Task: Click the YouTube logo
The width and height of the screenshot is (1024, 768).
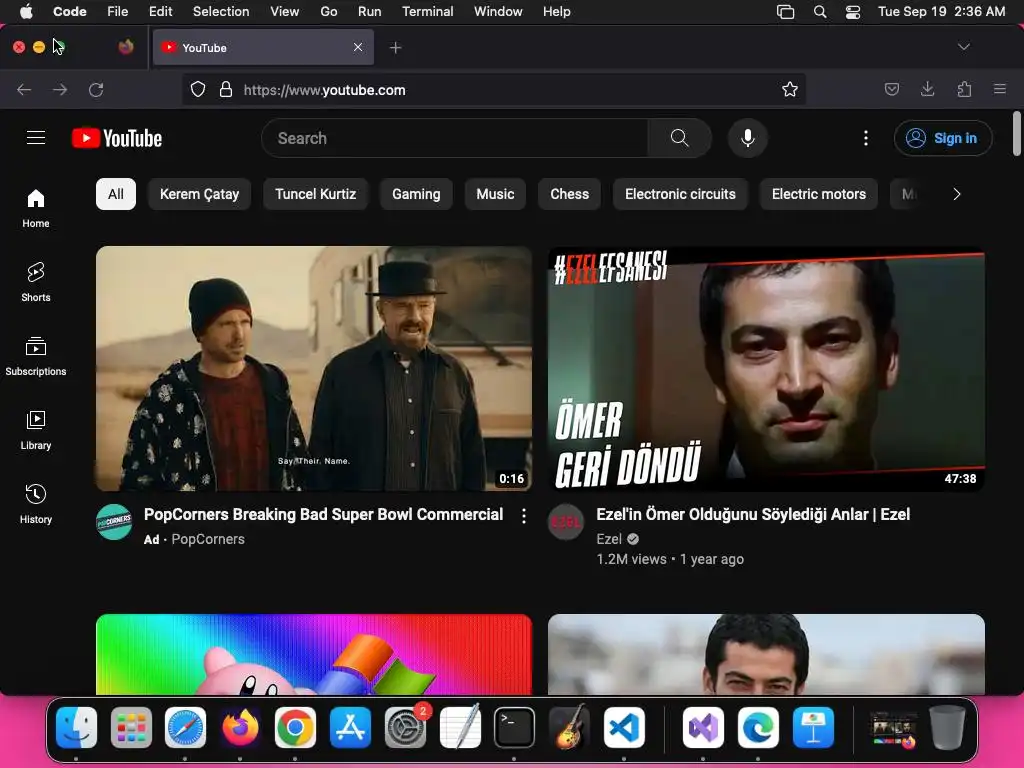Action: 117,138
